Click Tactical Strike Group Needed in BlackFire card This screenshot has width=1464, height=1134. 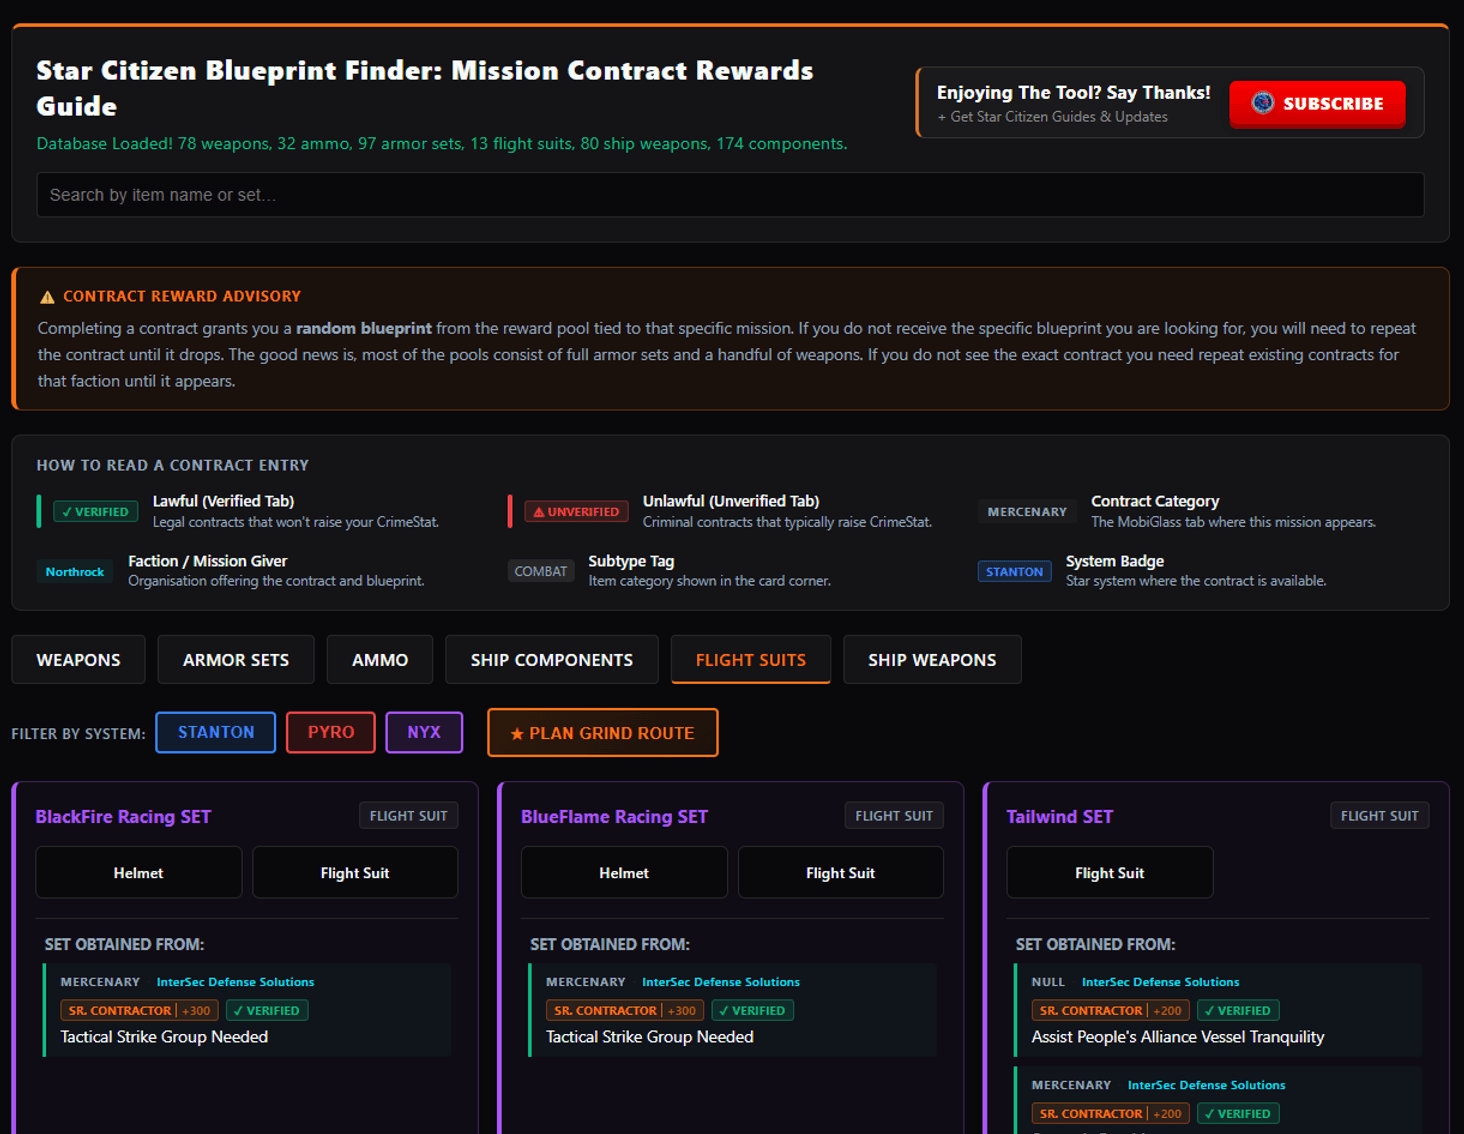point(164,1037)
